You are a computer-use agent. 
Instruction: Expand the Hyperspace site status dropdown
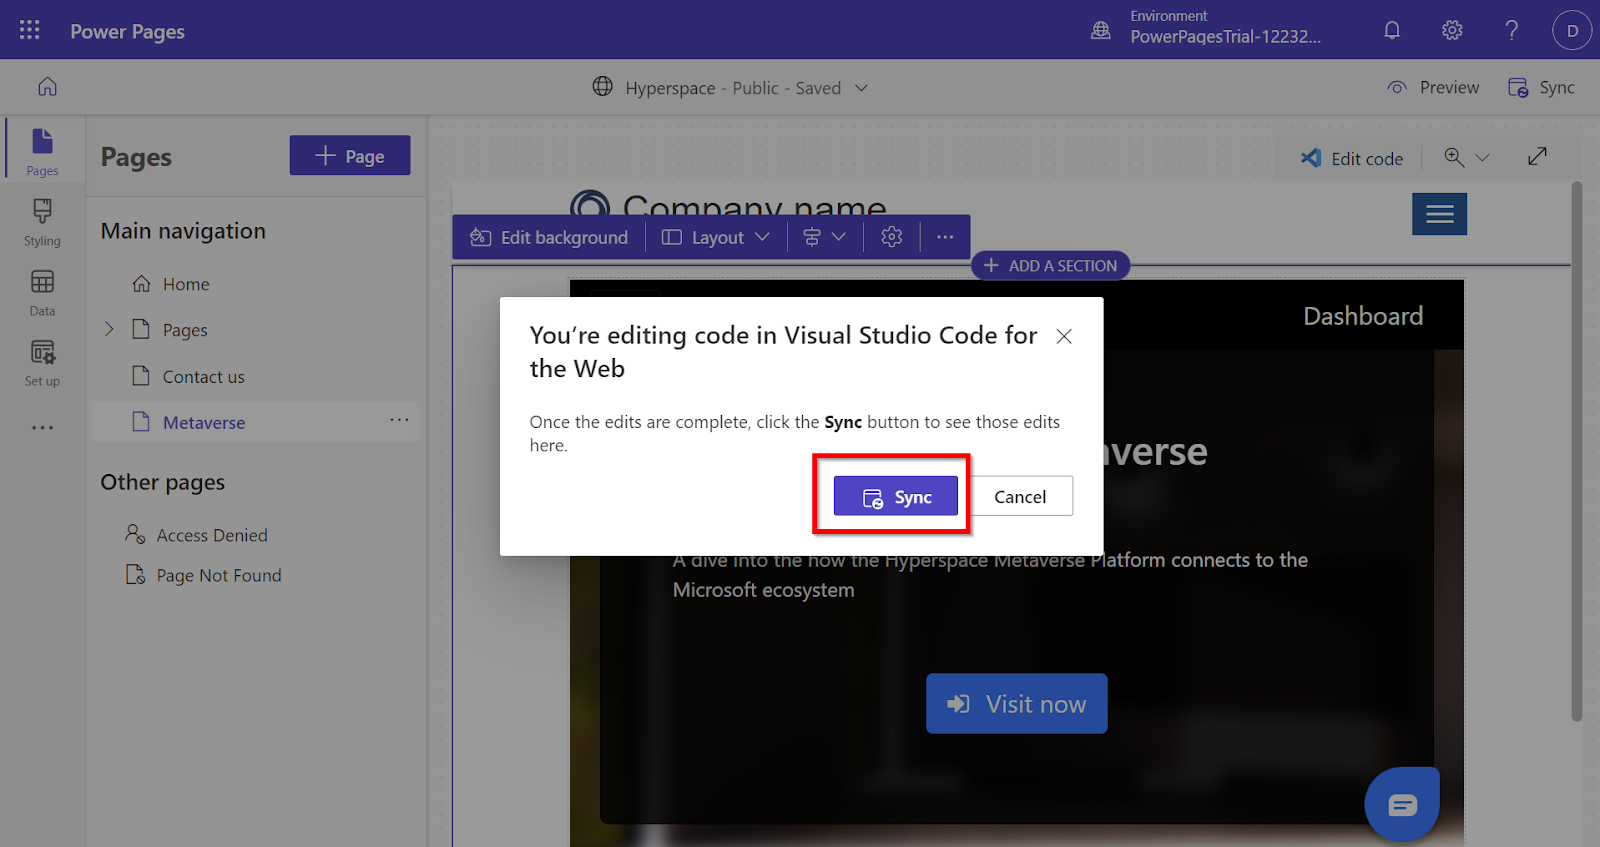point(861,88)
